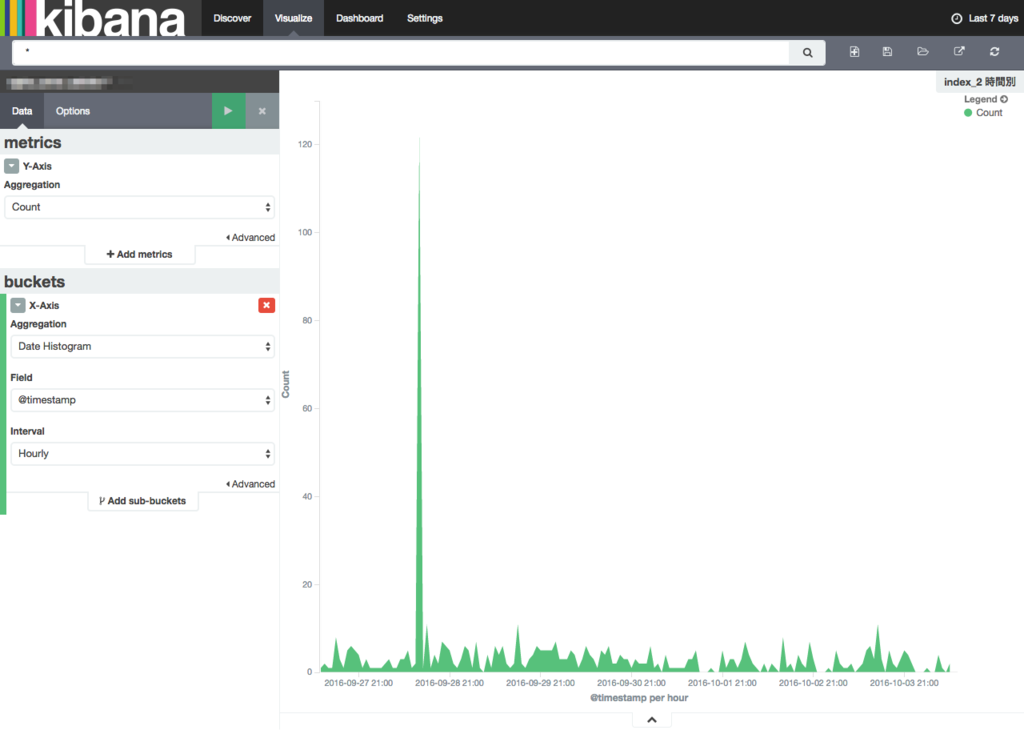Open a saved visualization folder icon
The width and height of the screenshot is (1024, 730).
pyautogui.click(x=923, y=52)
